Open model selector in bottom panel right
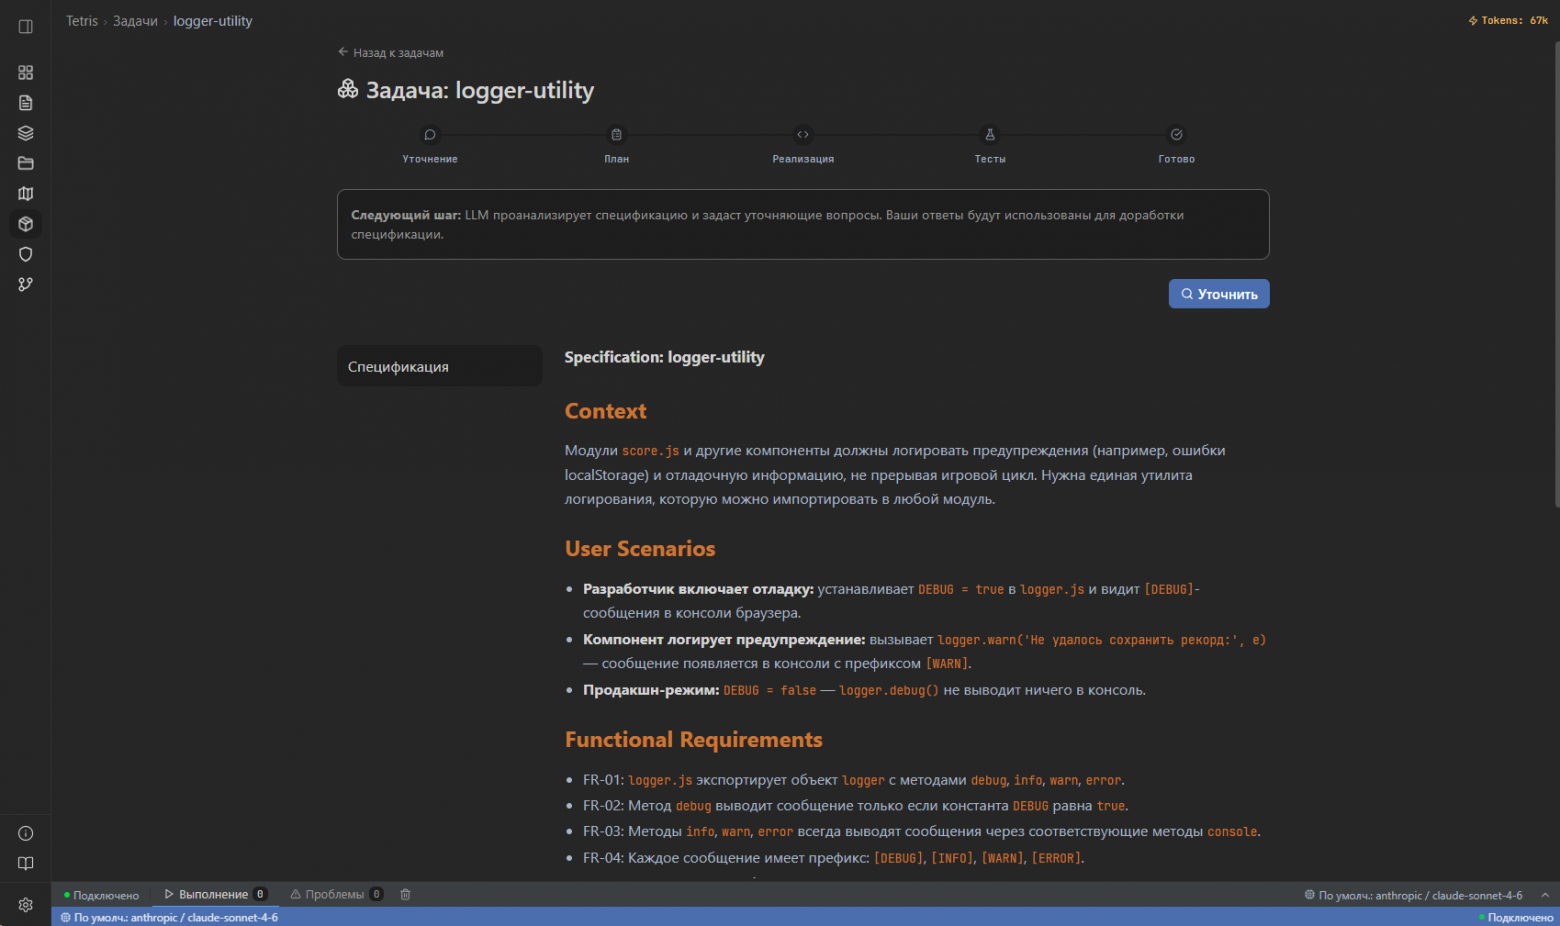The height and width of the screenshot is (926, 1560). pyautogui.click(x=1414, y=895)
